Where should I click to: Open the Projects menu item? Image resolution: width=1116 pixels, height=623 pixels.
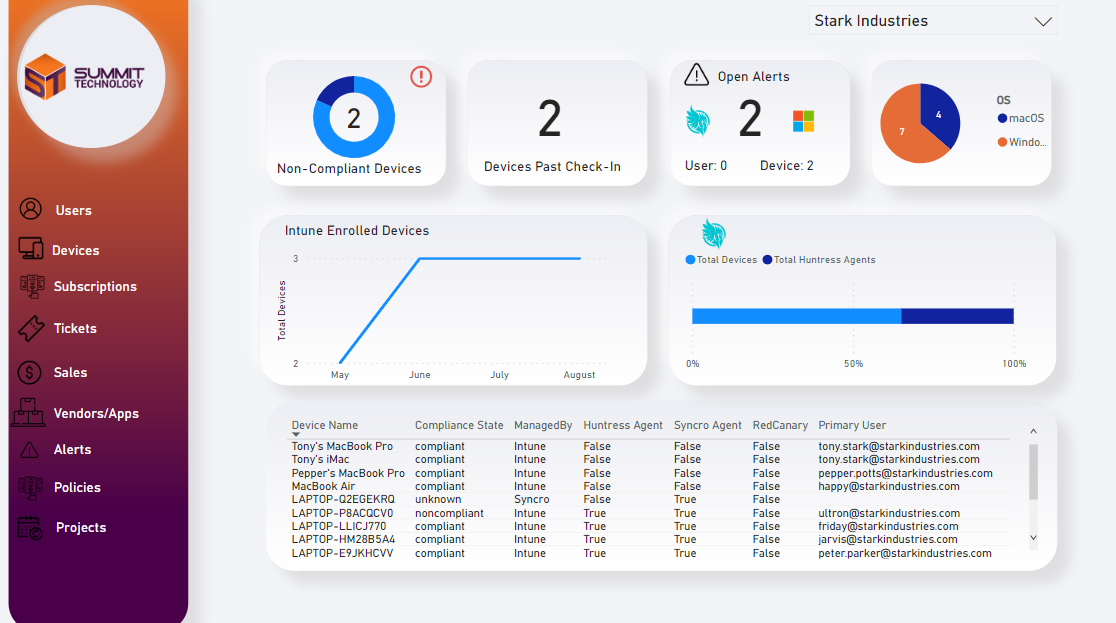coord(80,528)
